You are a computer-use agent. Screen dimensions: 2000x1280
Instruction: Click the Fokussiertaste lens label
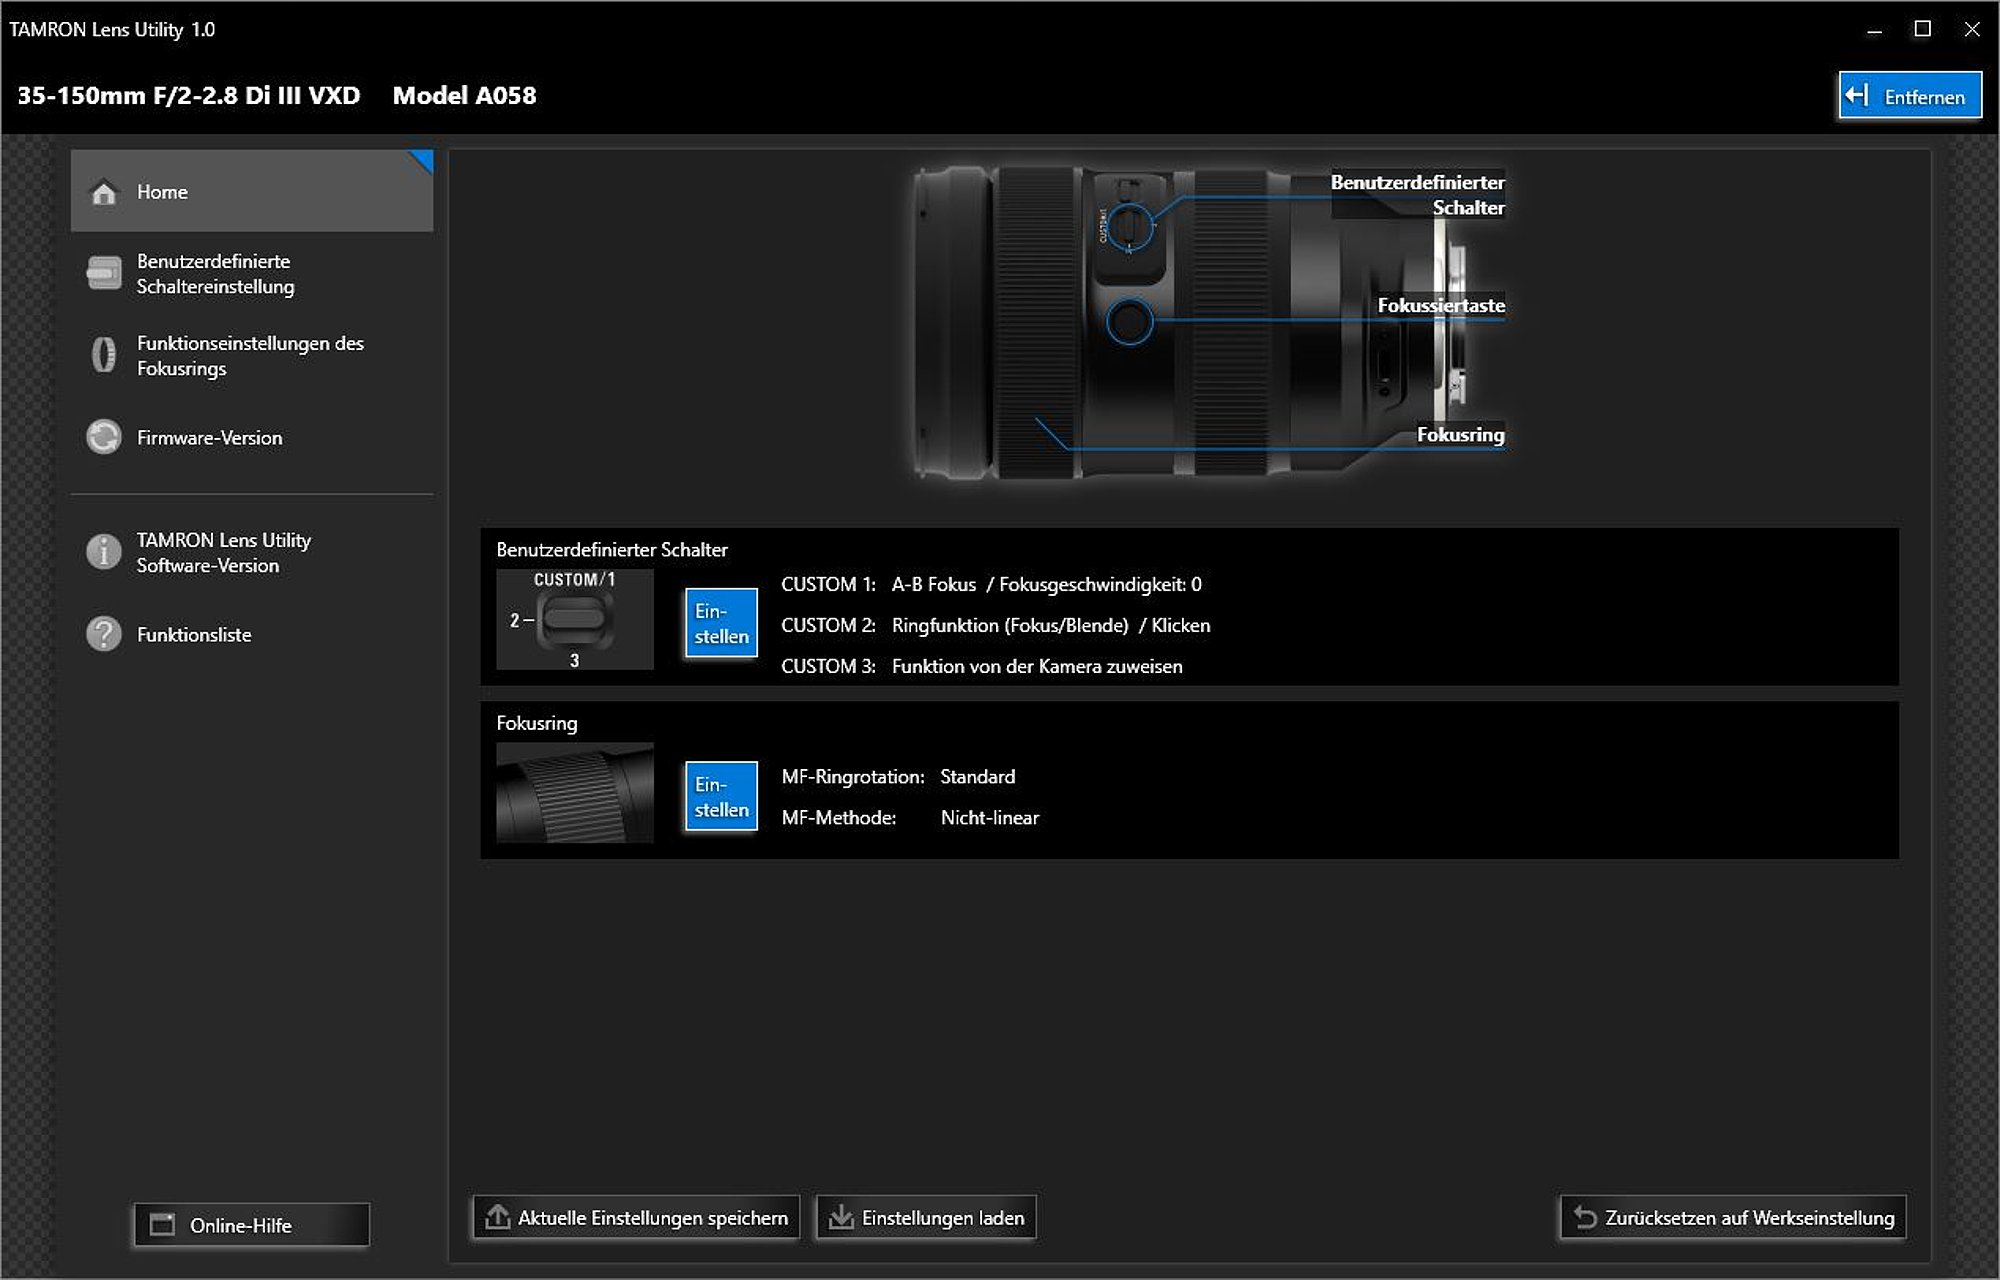(1441, 305)
